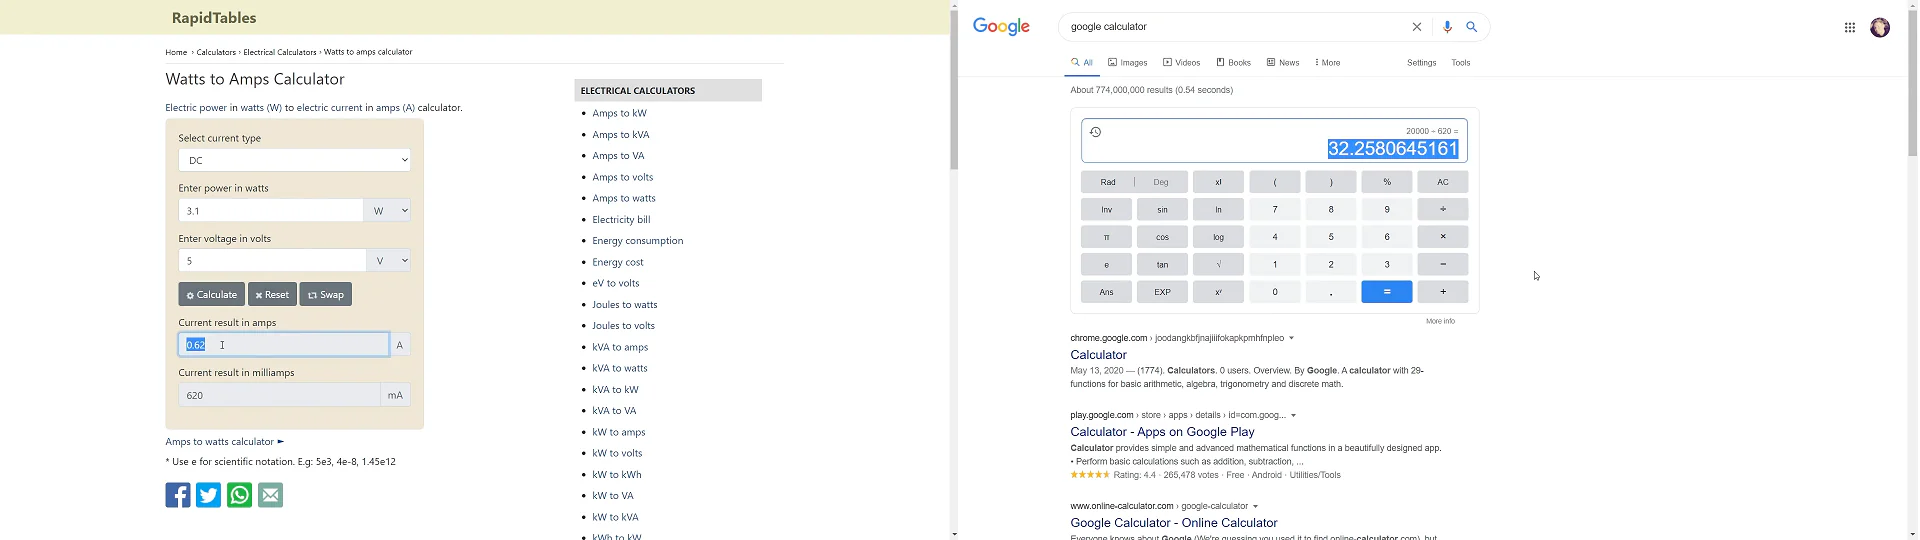
Task: Open Amps to kW link in sidebar
Action: click(619, 113)
